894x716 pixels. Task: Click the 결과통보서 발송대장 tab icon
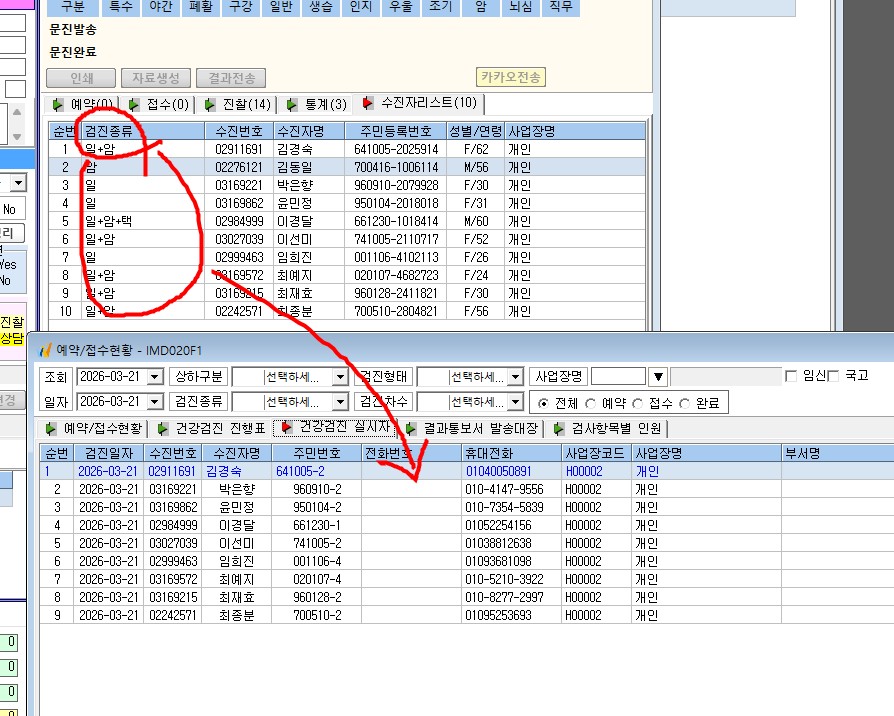coord(411,429)
